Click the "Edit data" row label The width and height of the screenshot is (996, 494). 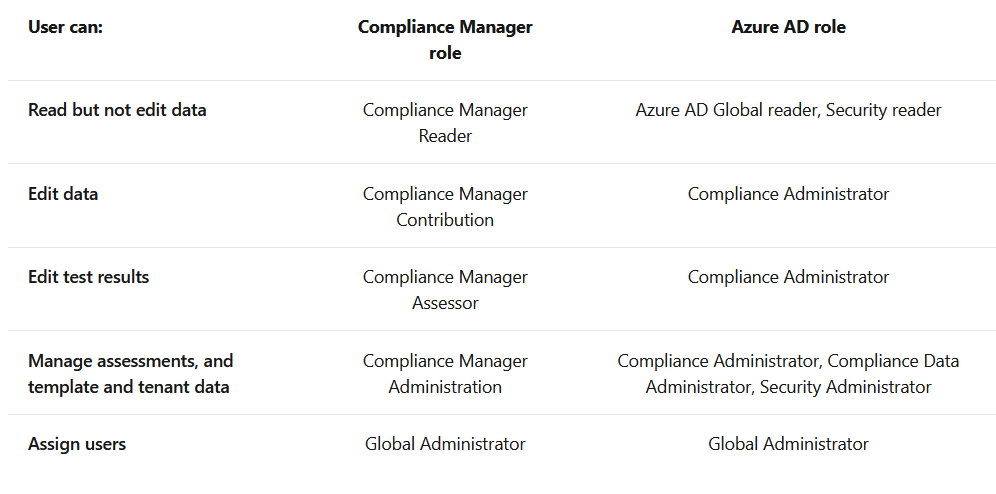[63, 194]
